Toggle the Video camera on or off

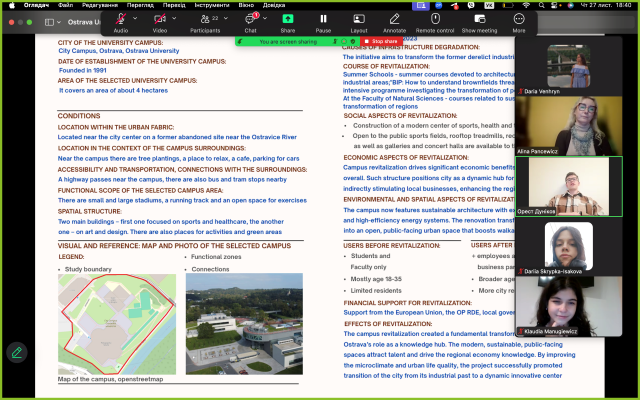159,19
